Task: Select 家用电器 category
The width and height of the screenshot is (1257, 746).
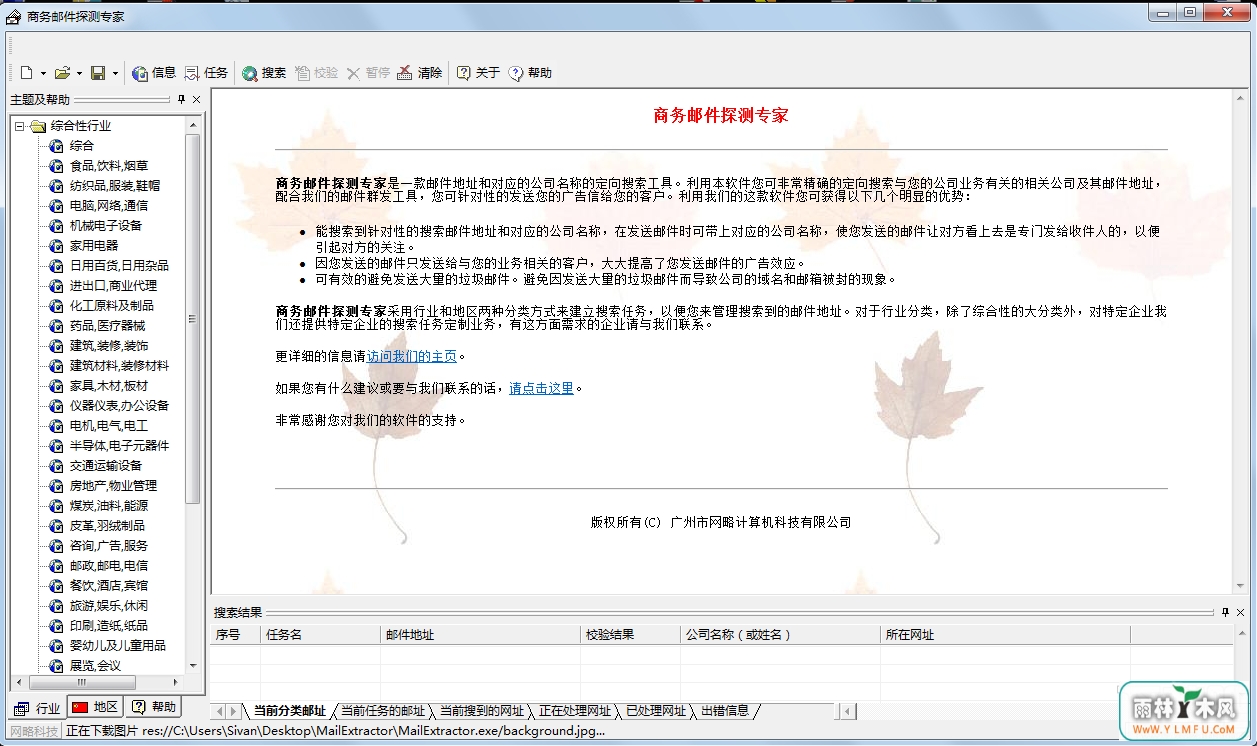Action: (94, 245)
